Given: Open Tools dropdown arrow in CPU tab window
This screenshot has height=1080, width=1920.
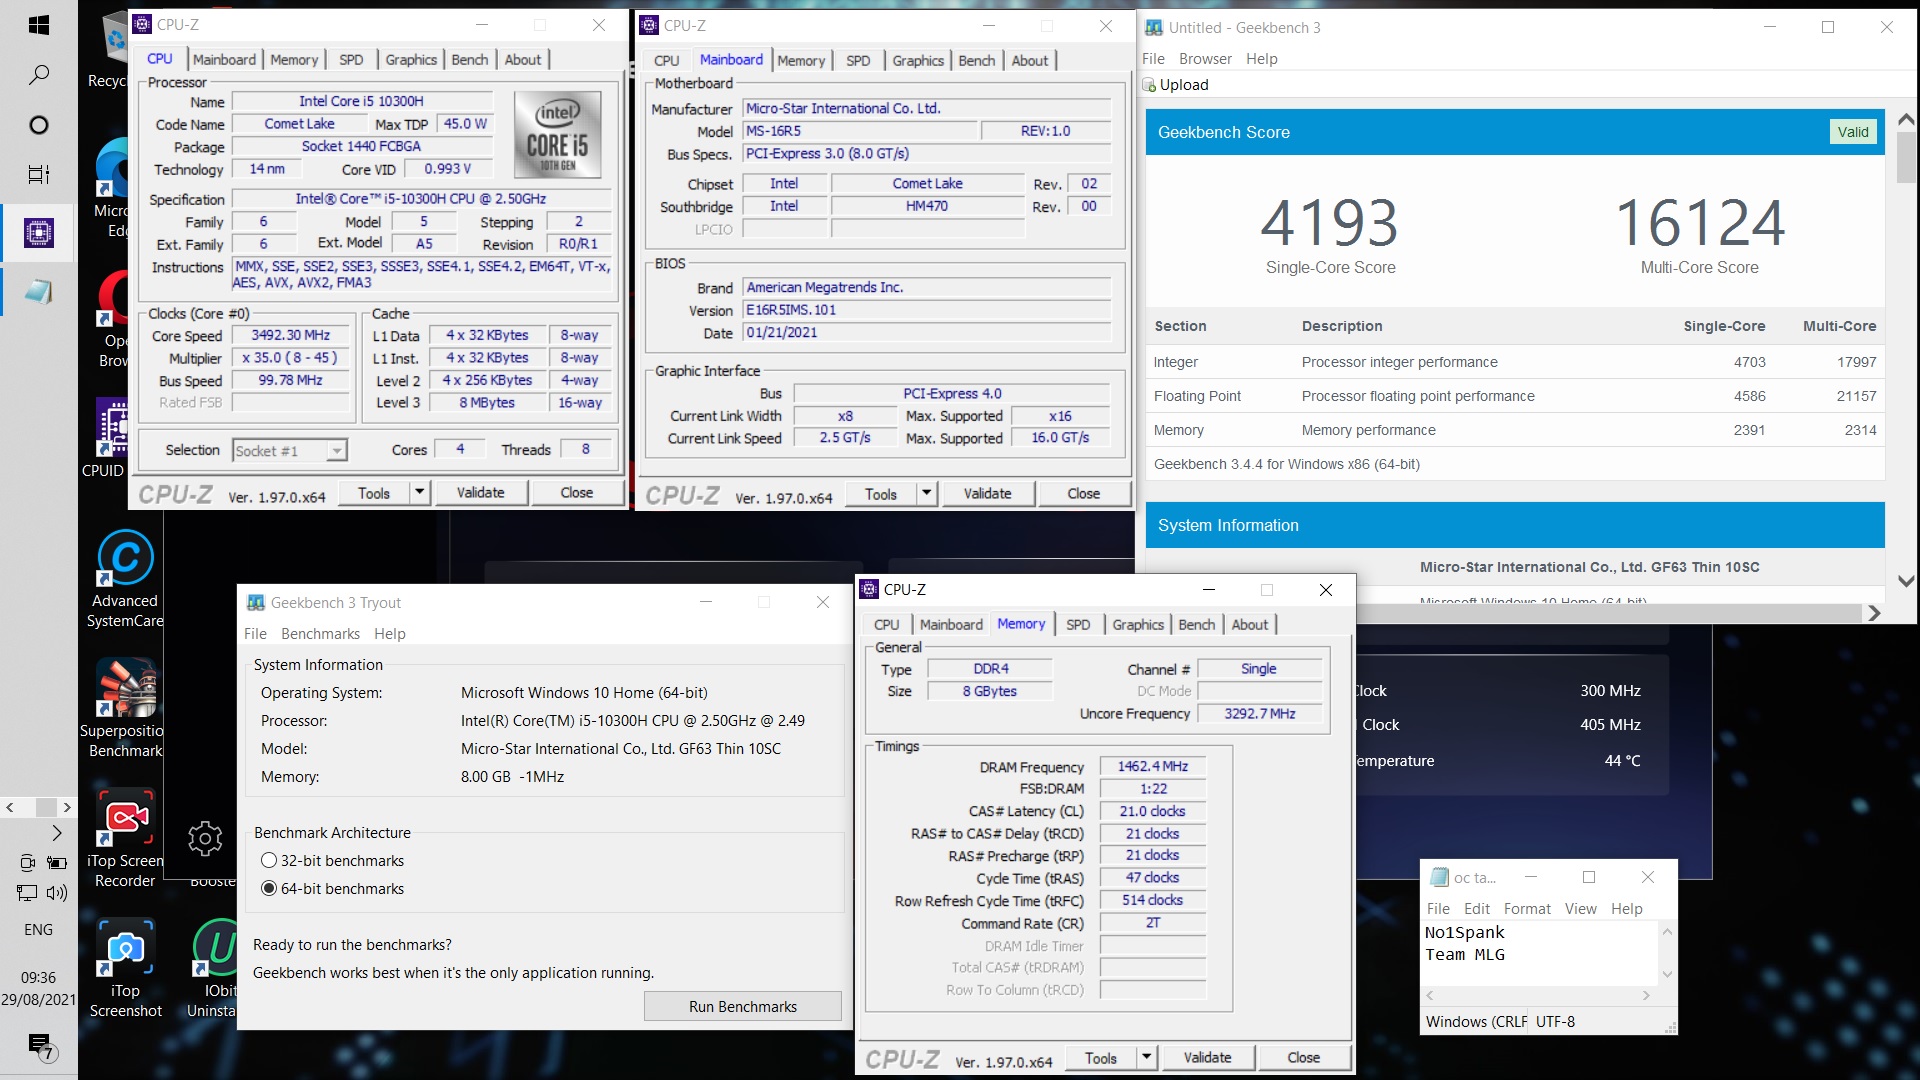Looking at the screenshot, I should tap(420, 492).
